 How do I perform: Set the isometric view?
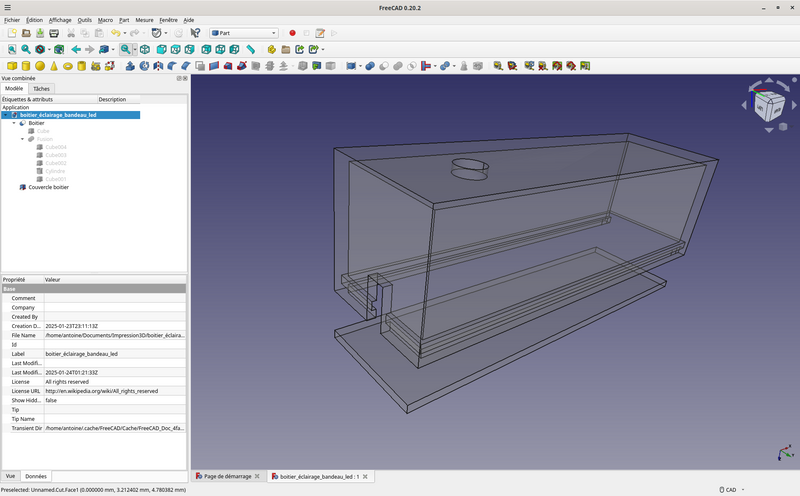coord(145,49)
